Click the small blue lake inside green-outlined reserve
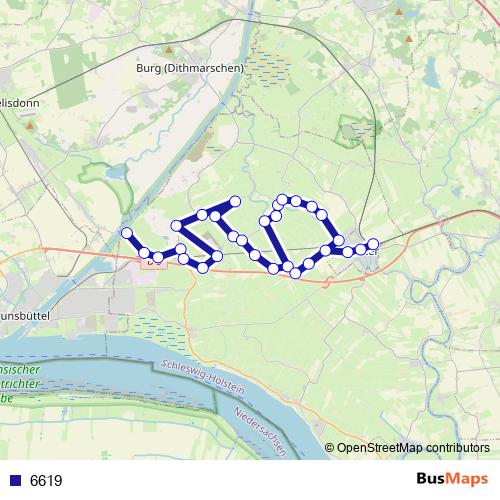This screenshot has width=500, height=500. [115, 173]
